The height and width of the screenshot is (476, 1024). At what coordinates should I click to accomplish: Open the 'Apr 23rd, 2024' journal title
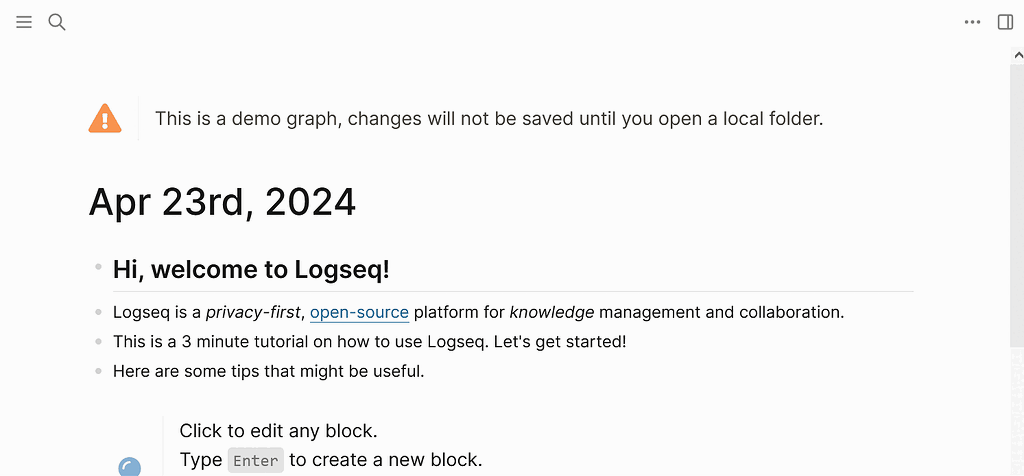click(x=222, y=202)
